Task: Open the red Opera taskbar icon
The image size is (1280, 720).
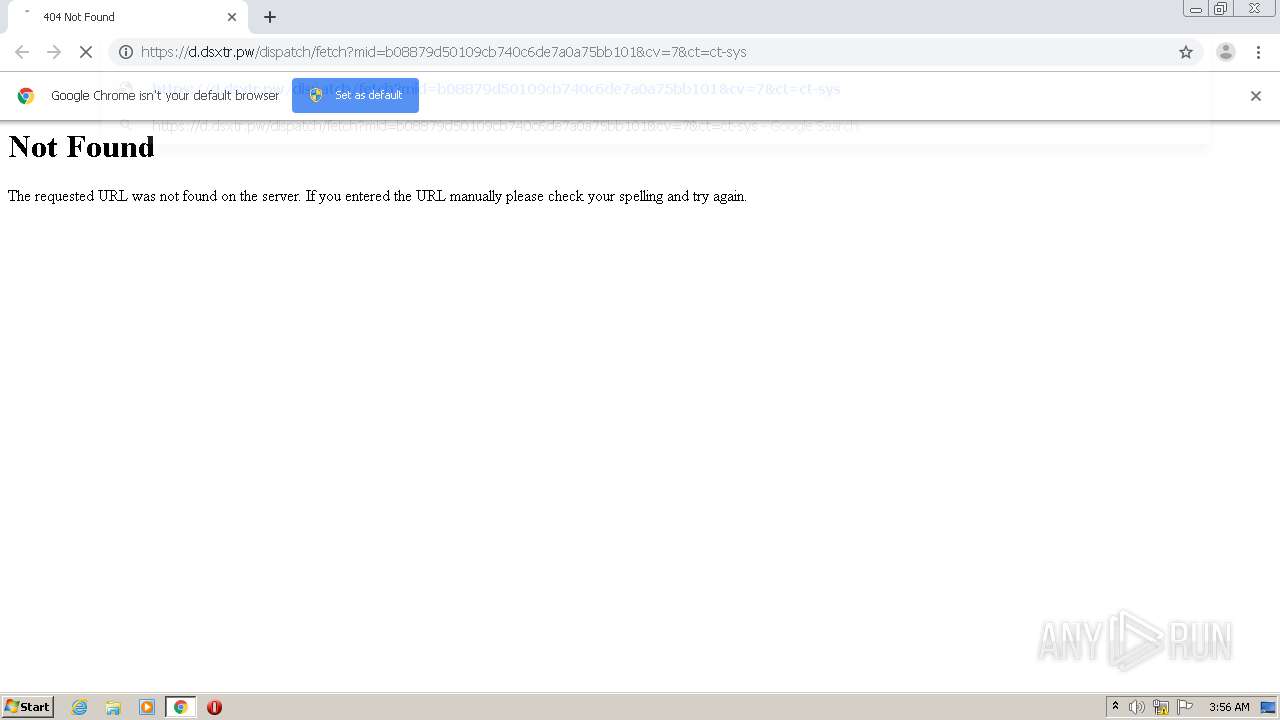Action: coord(214,707)
